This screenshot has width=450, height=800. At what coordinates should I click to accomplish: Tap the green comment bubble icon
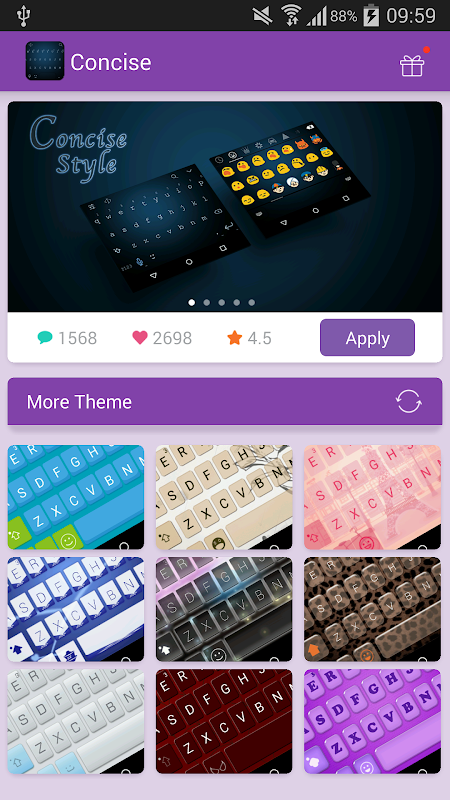pos(45,337)
